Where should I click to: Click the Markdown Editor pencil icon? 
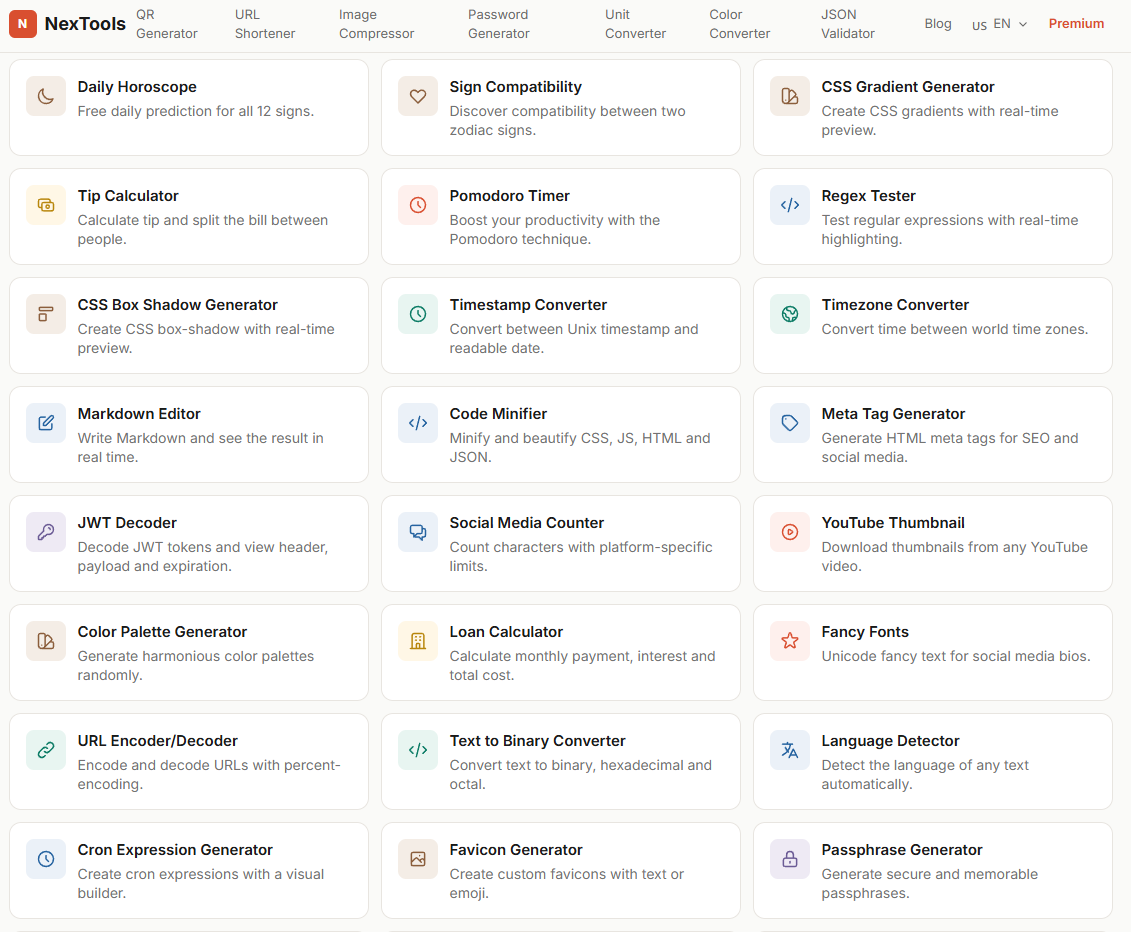45,423
